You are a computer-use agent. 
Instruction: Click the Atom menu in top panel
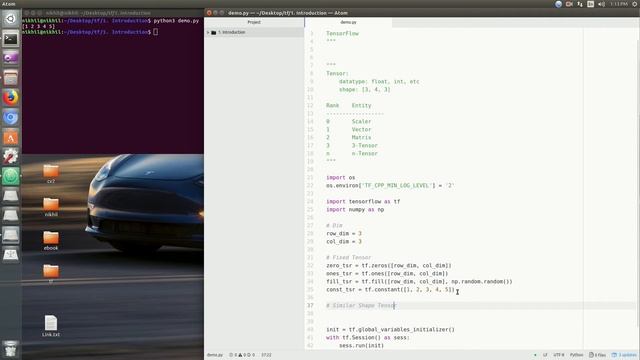[9, 4]
